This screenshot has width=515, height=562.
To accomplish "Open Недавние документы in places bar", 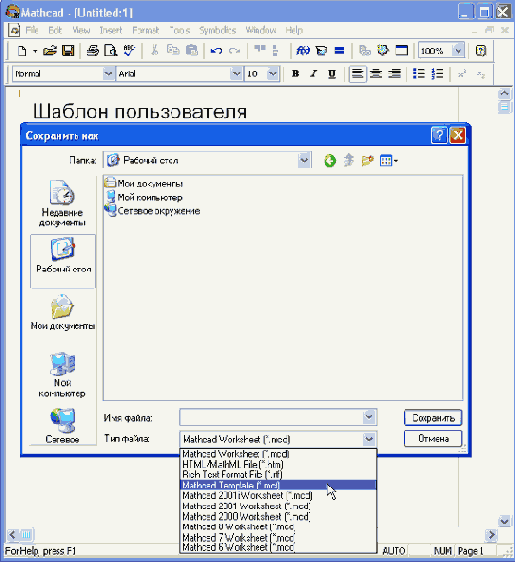I will [x=62, y=203].
